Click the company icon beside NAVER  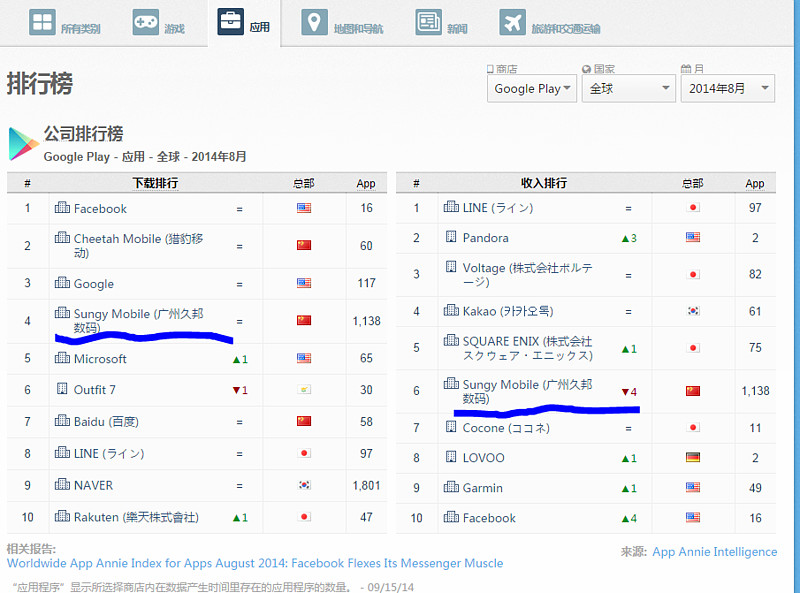62,484
